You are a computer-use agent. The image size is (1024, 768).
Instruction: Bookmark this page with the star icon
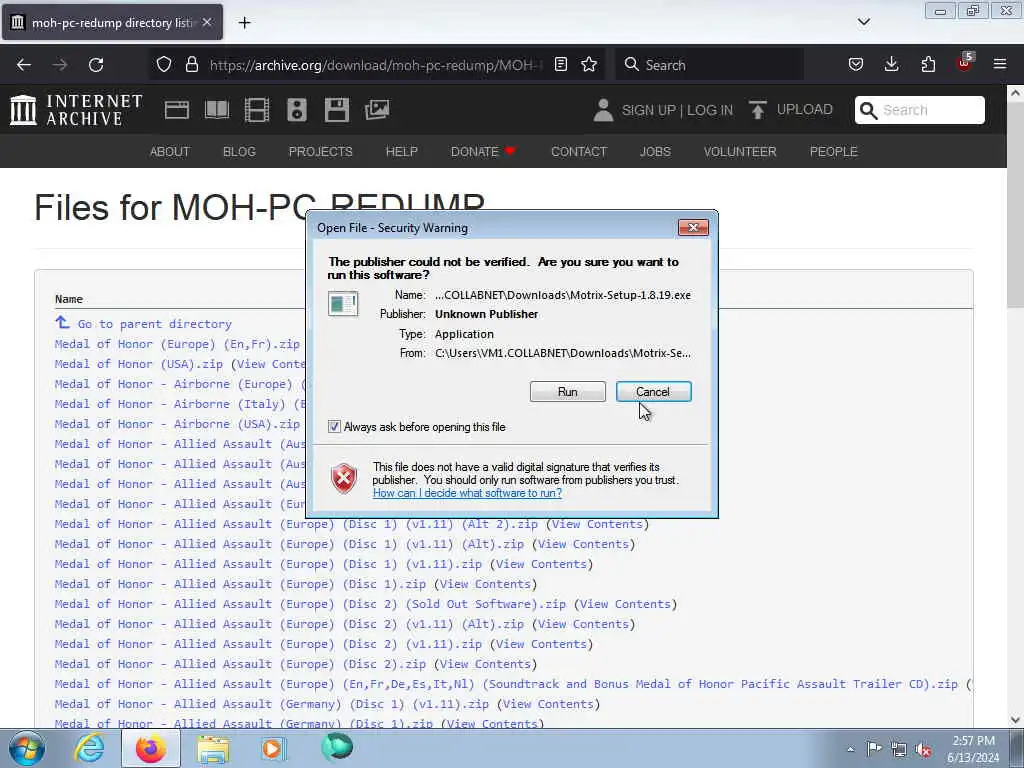589,65
